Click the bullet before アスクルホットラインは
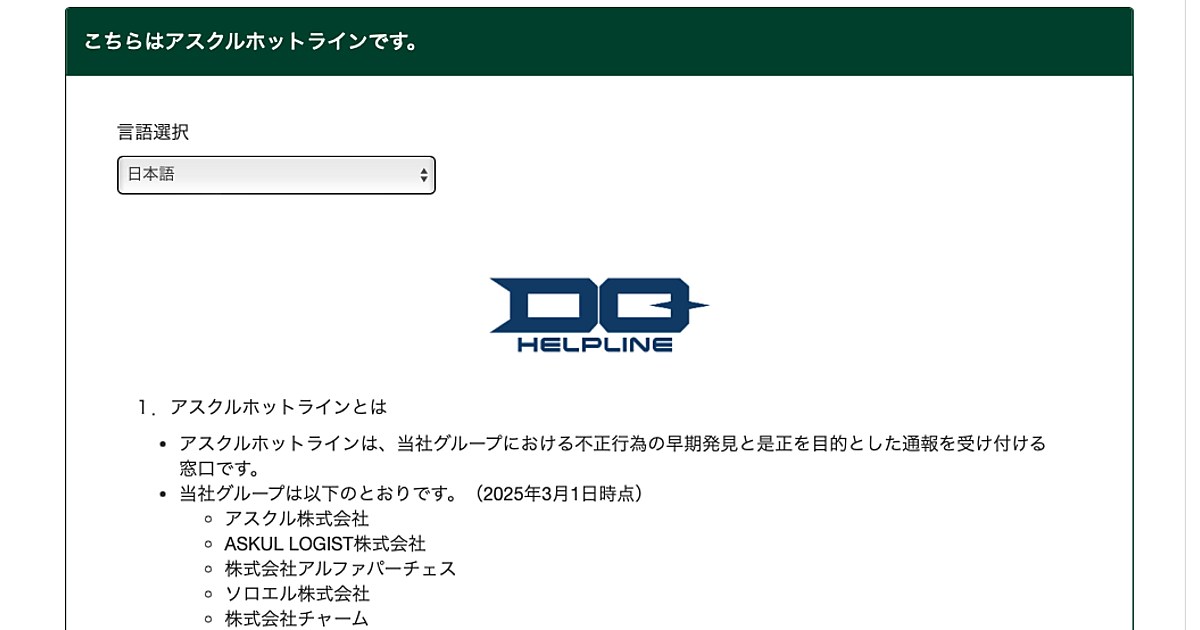The height and width of the screenshot is (630, 1200). [x=163, y=444]
